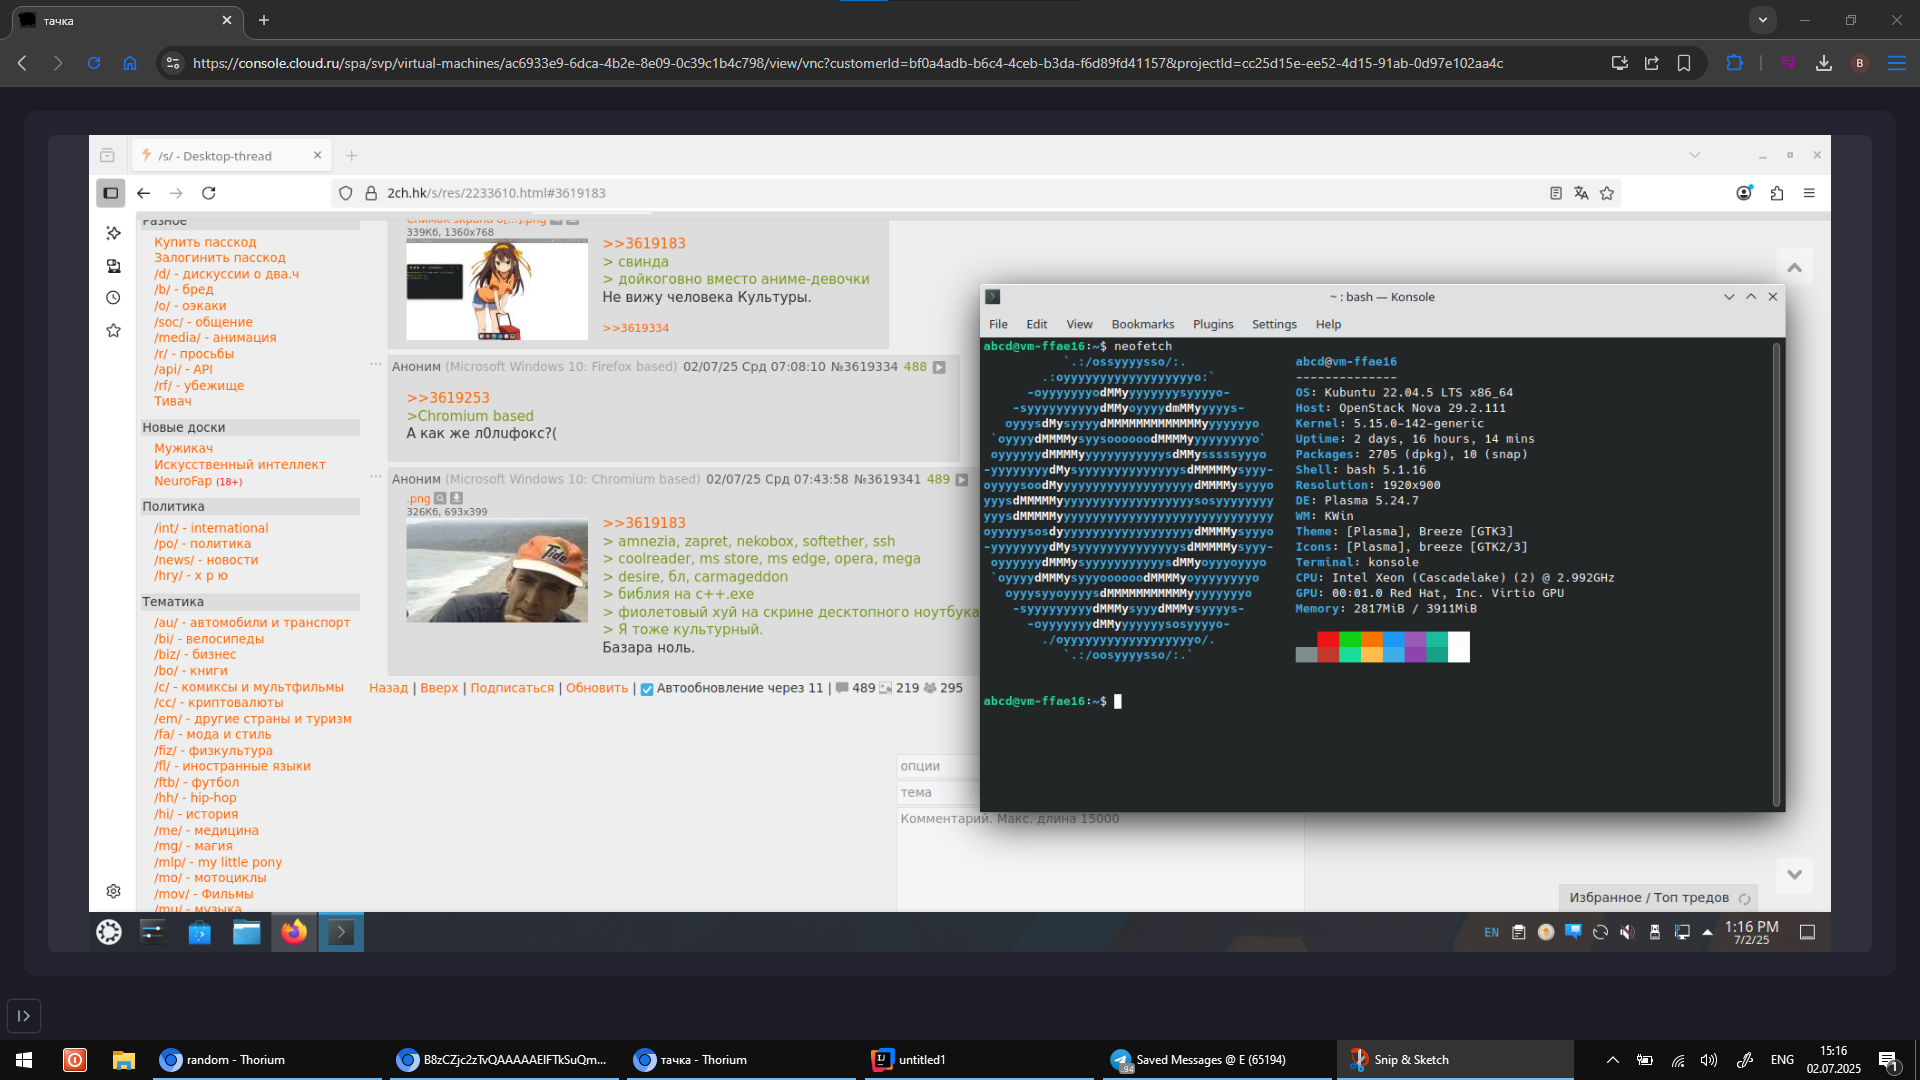
Task: Toggle Firefox reader view icon in the address bar
Action: 1555,193
